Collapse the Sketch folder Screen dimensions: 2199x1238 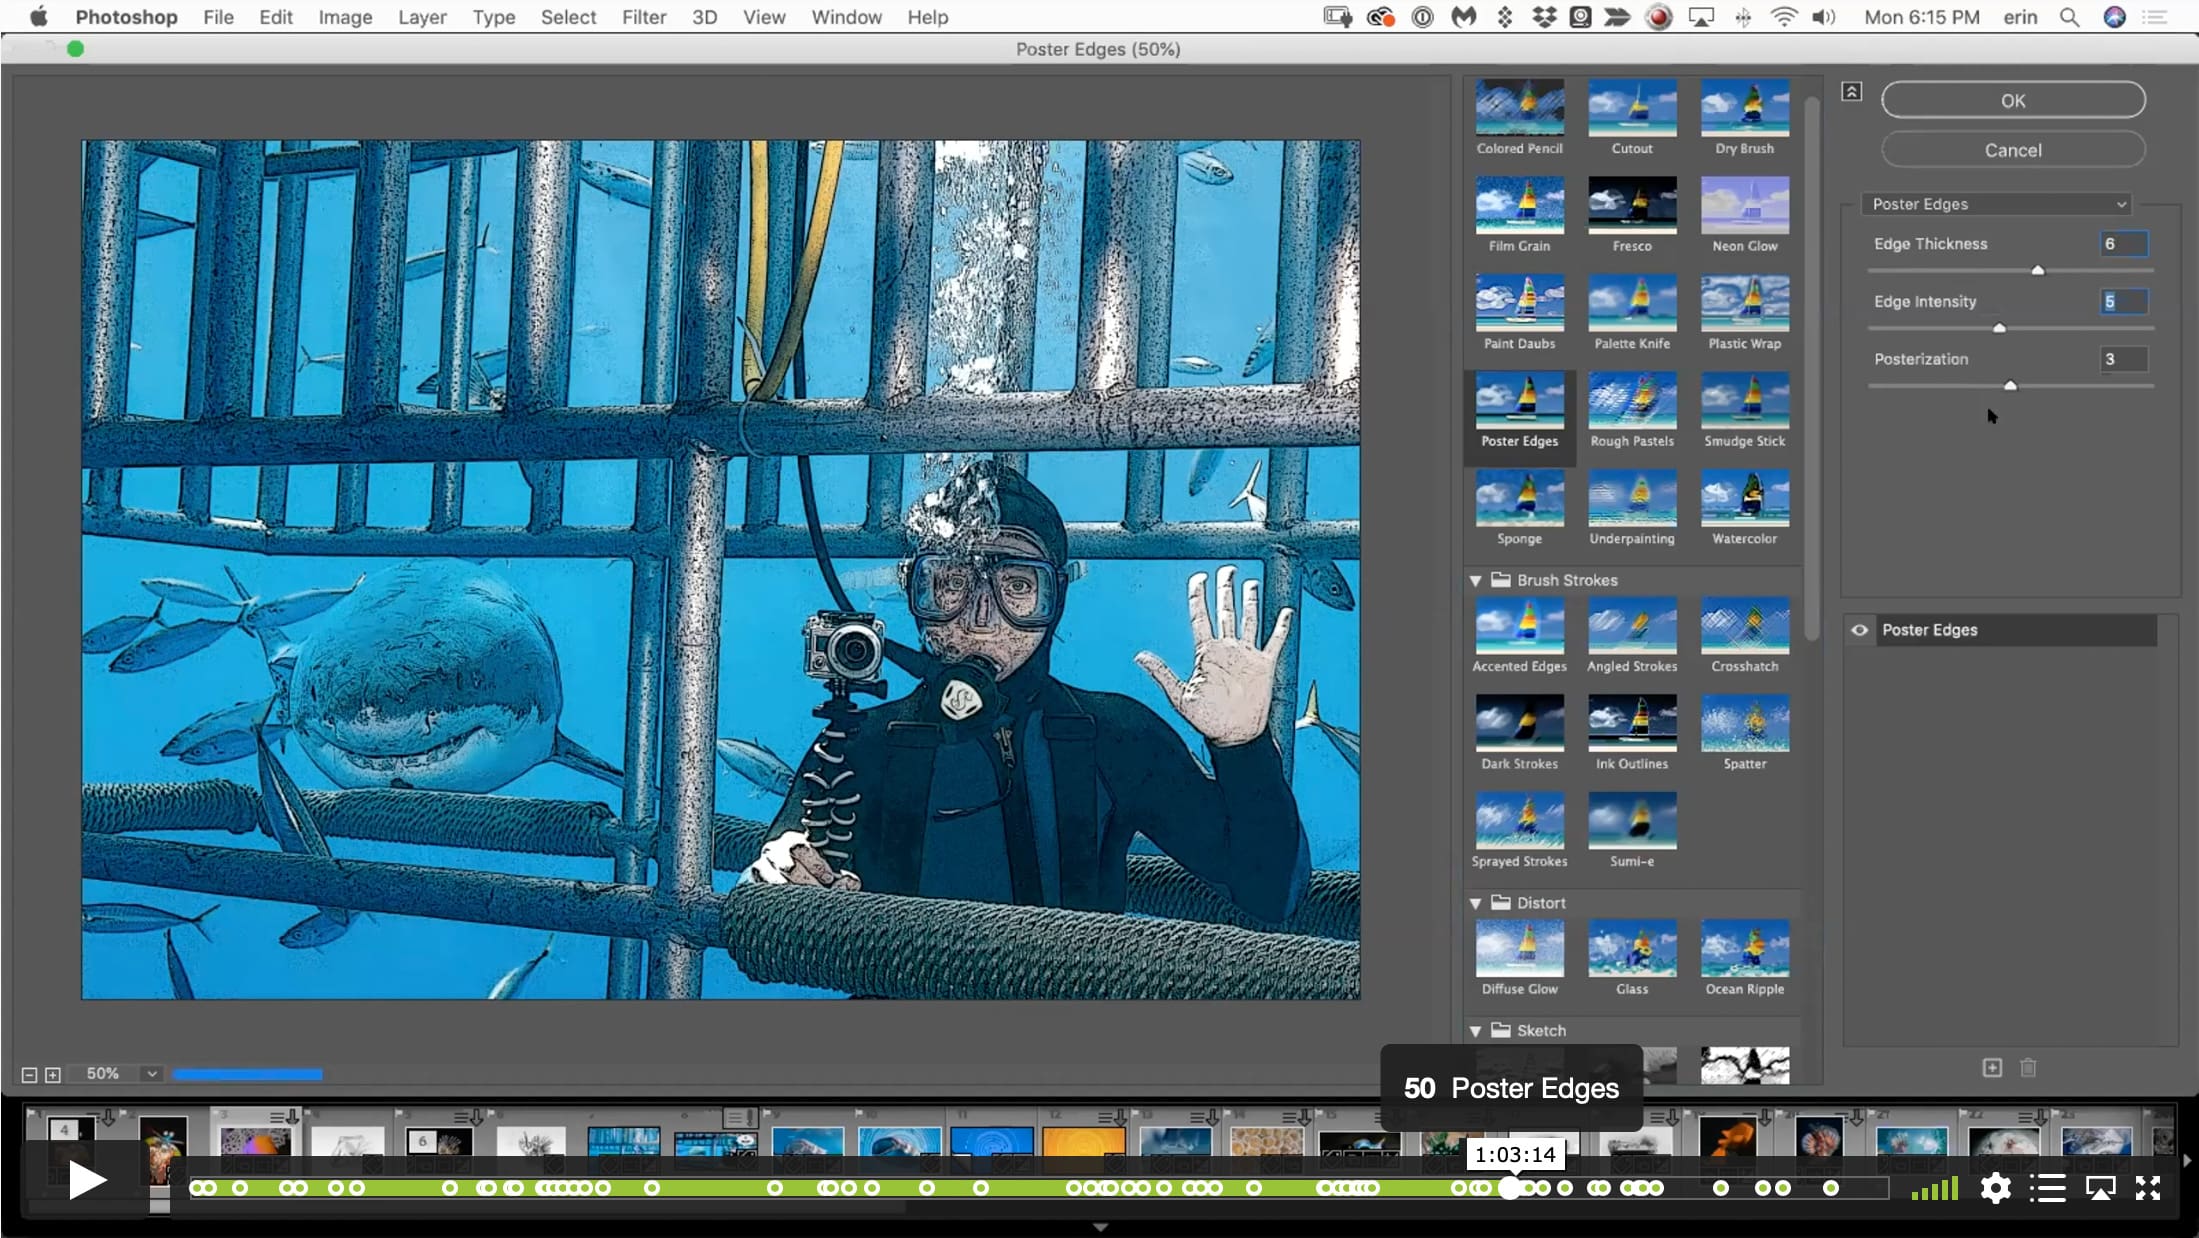point(1475,1031)
